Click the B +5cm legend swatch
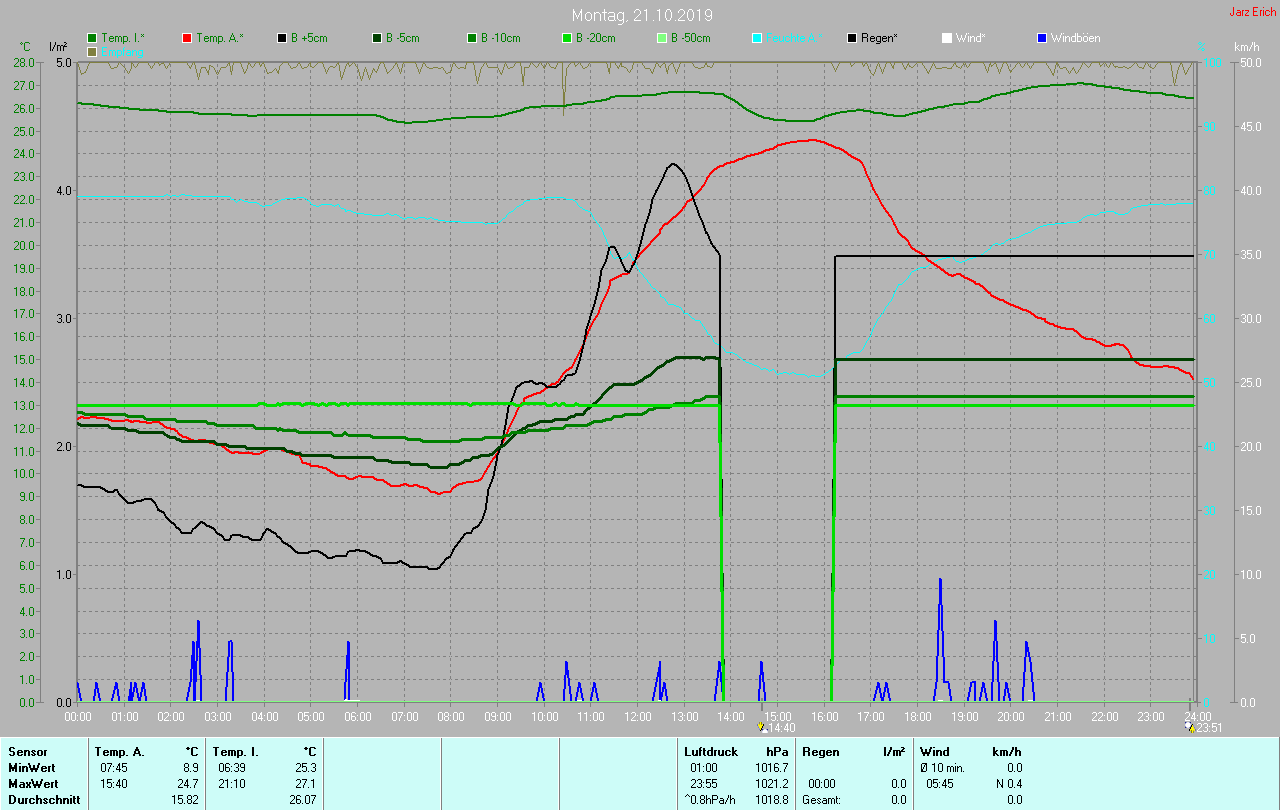 click(282, 38)
